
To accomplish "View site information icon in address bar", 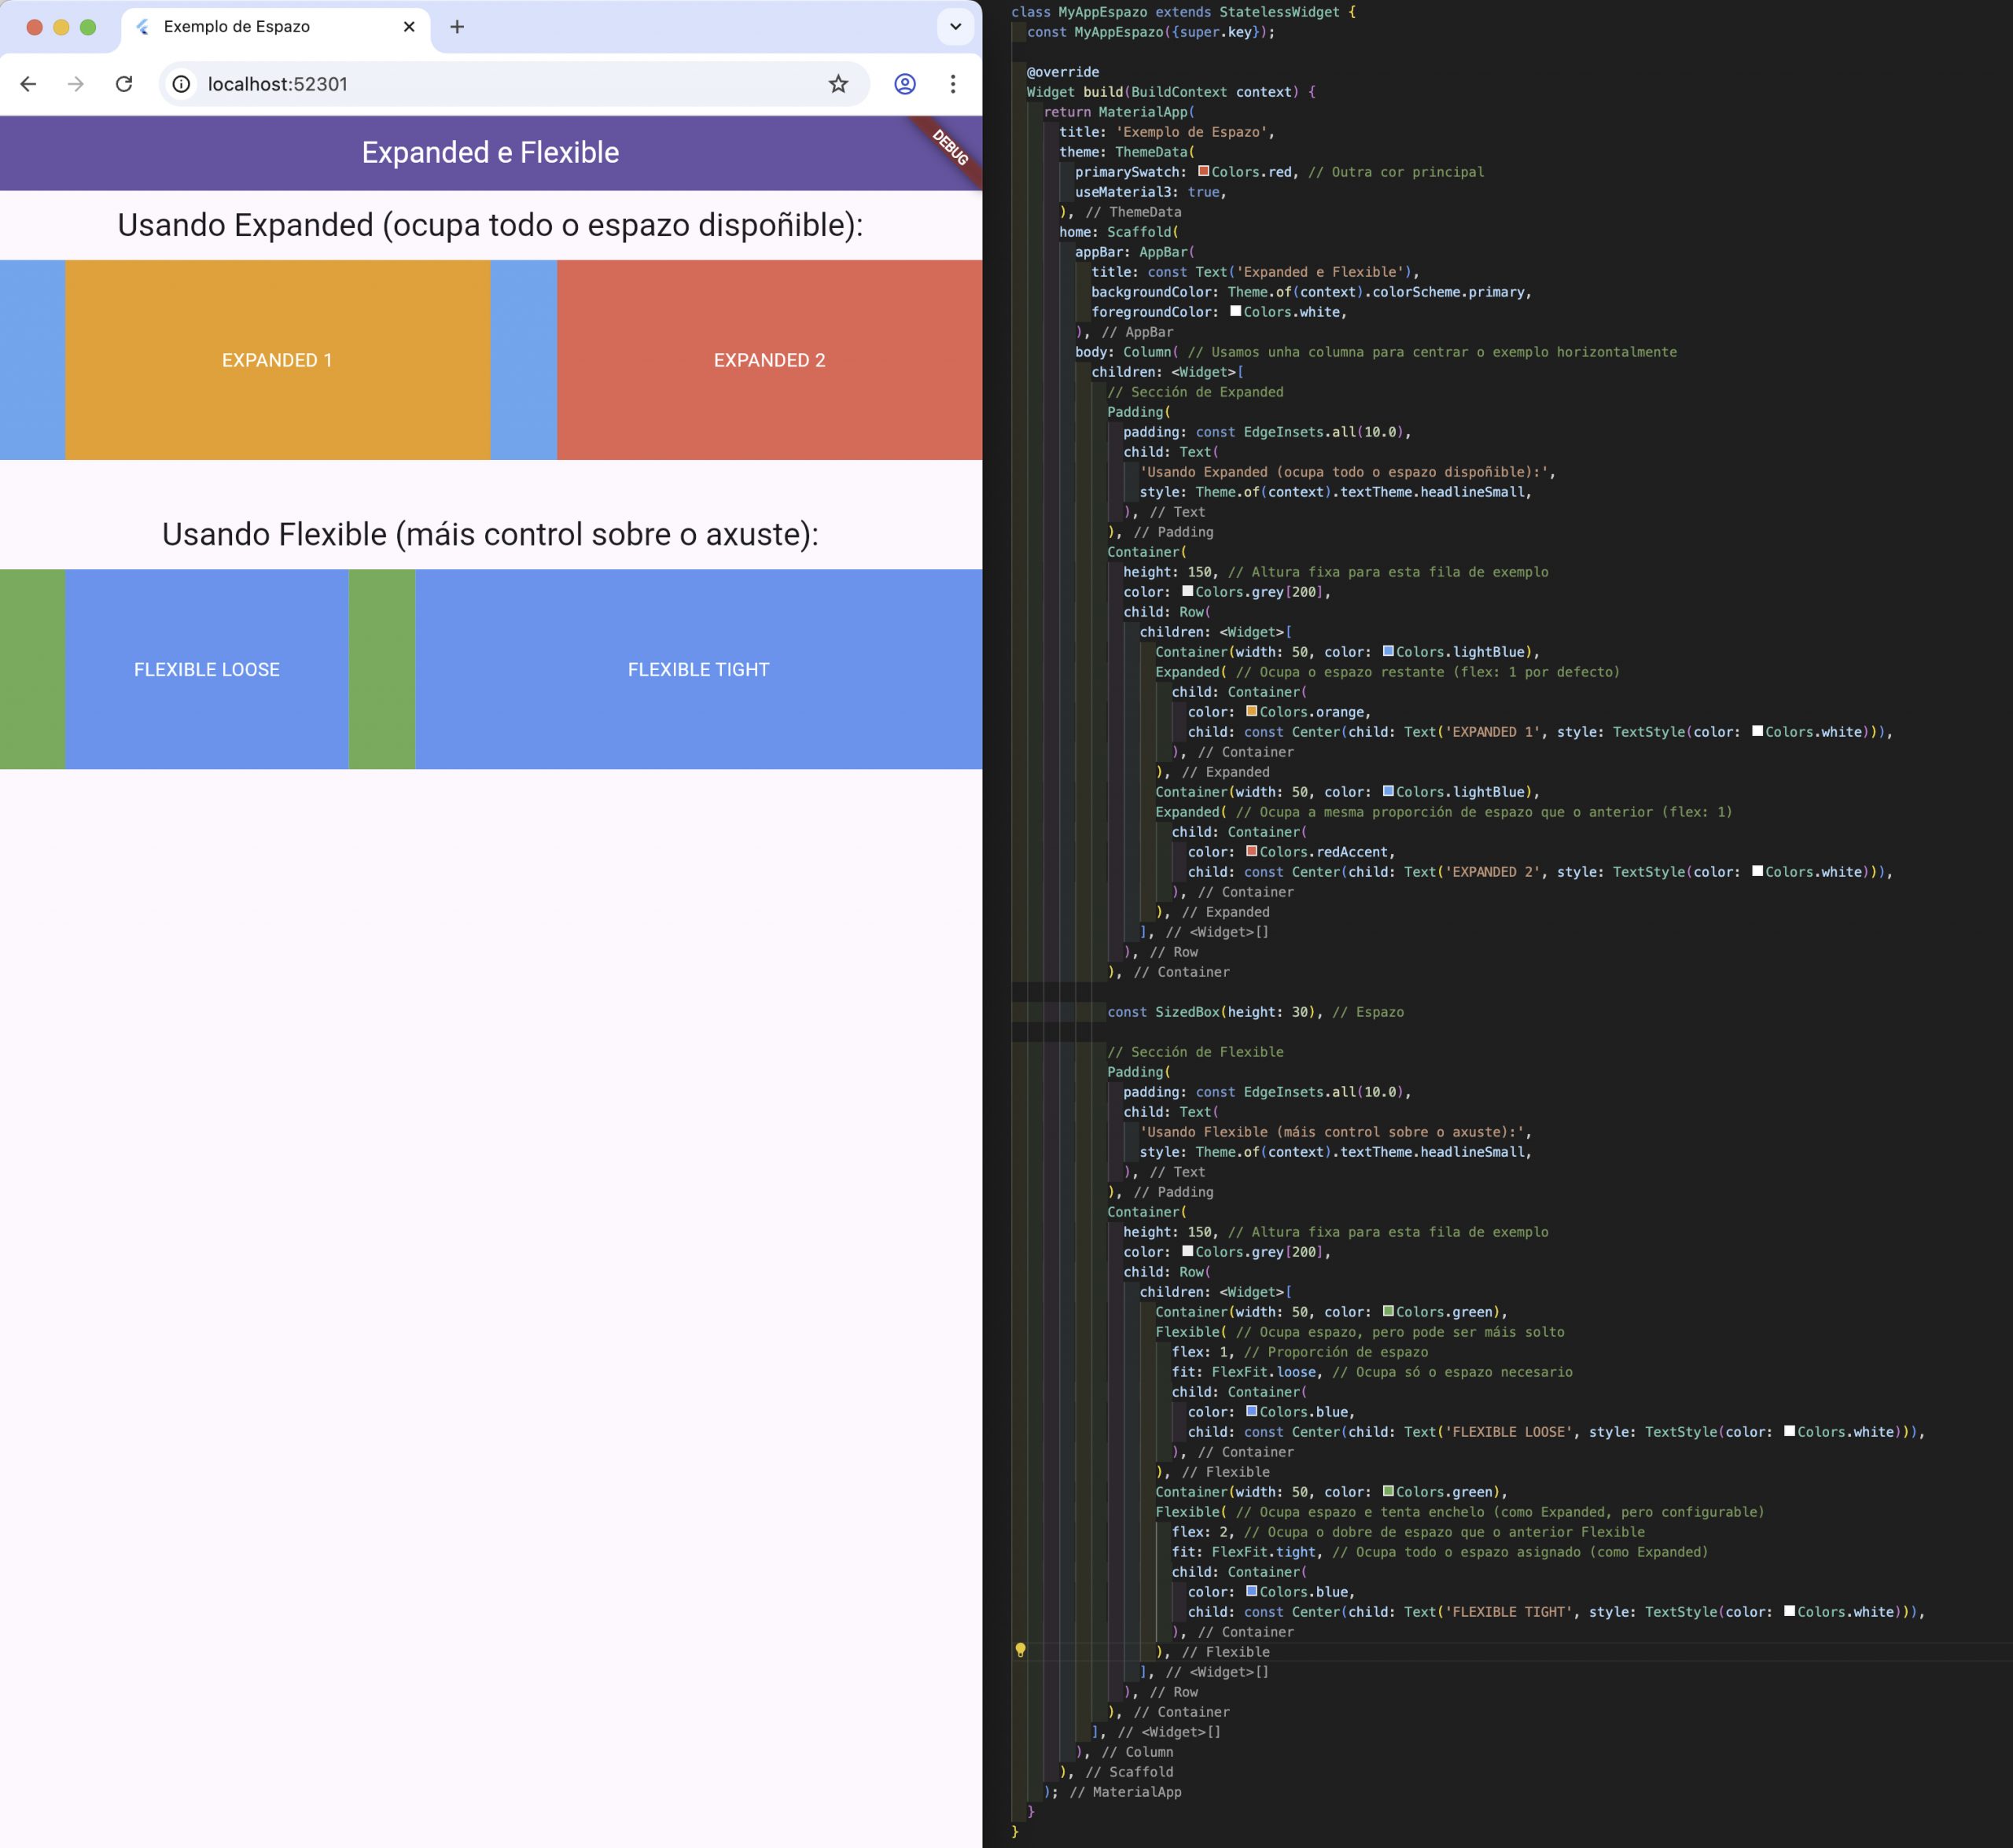I will (182, 84).
